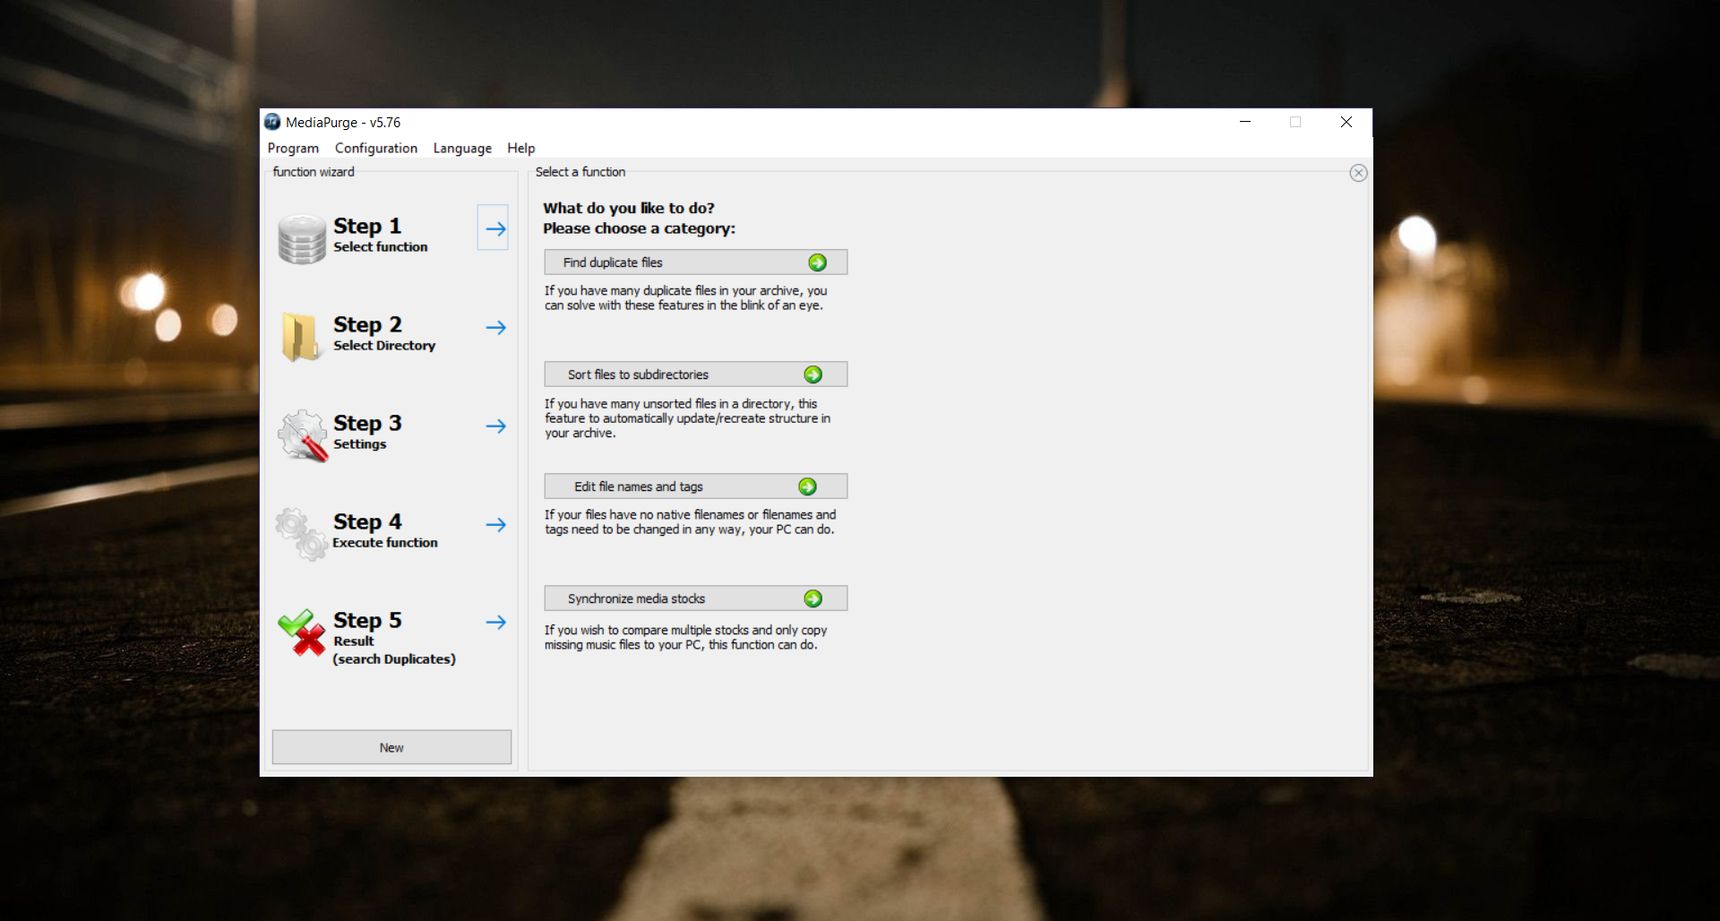Select Step 5 Result label

394,638
